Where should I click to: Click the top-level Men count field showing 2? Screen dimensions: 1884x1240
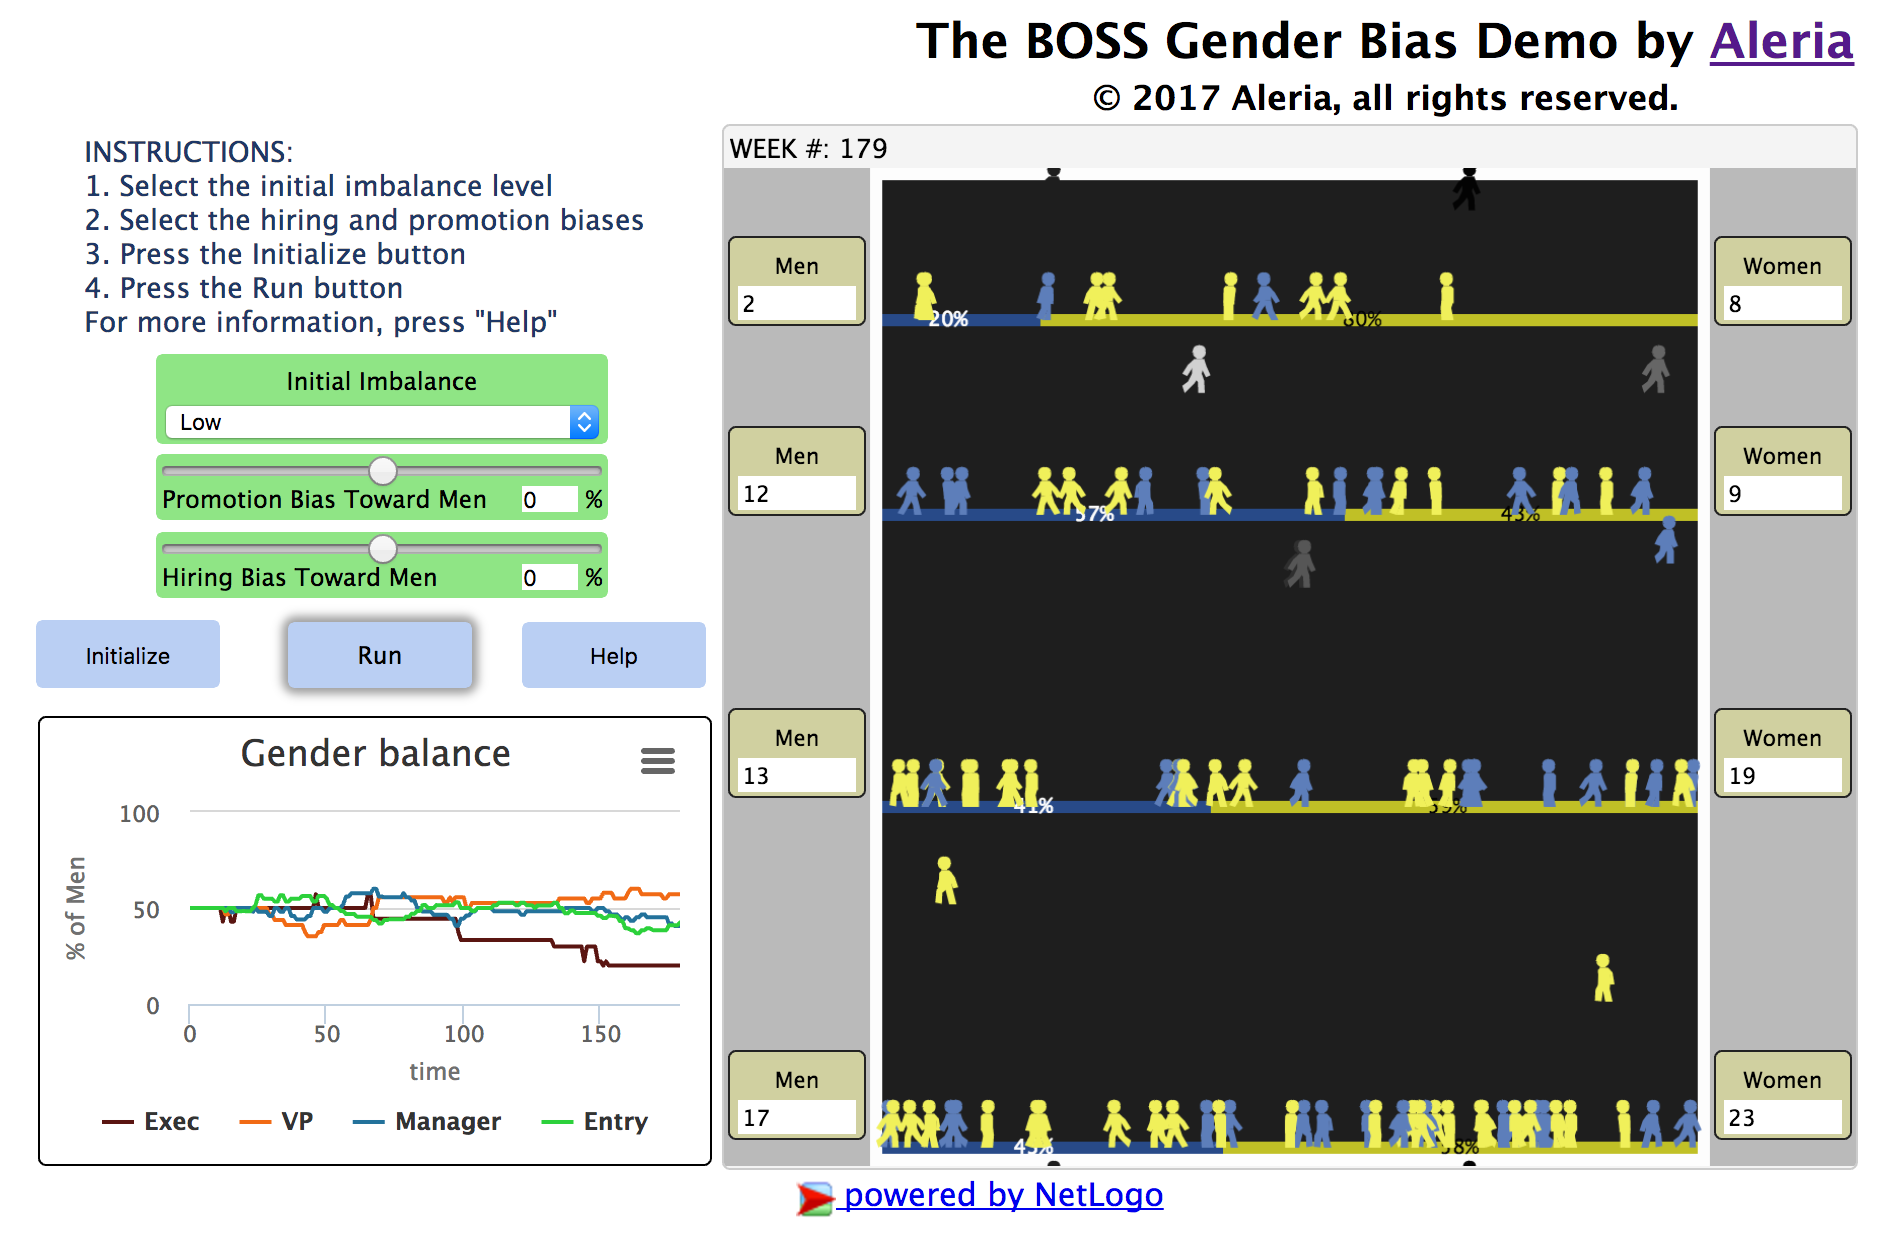click(x=797, y=303)
